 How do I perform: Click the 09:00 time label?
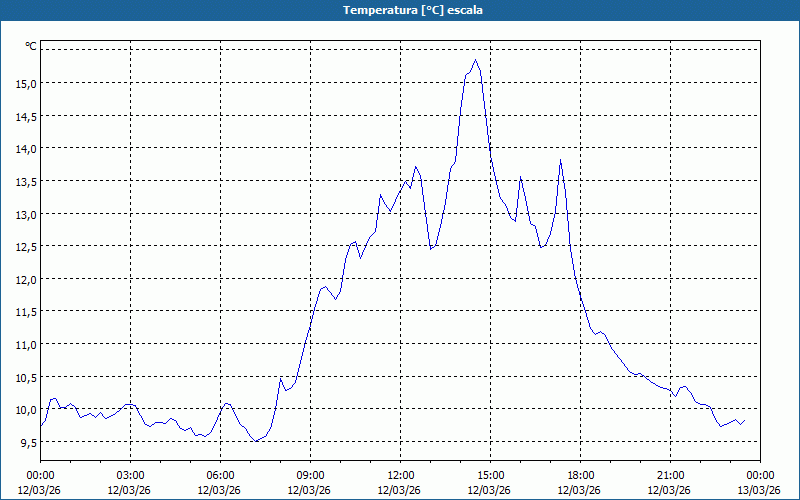pos(310,475)
